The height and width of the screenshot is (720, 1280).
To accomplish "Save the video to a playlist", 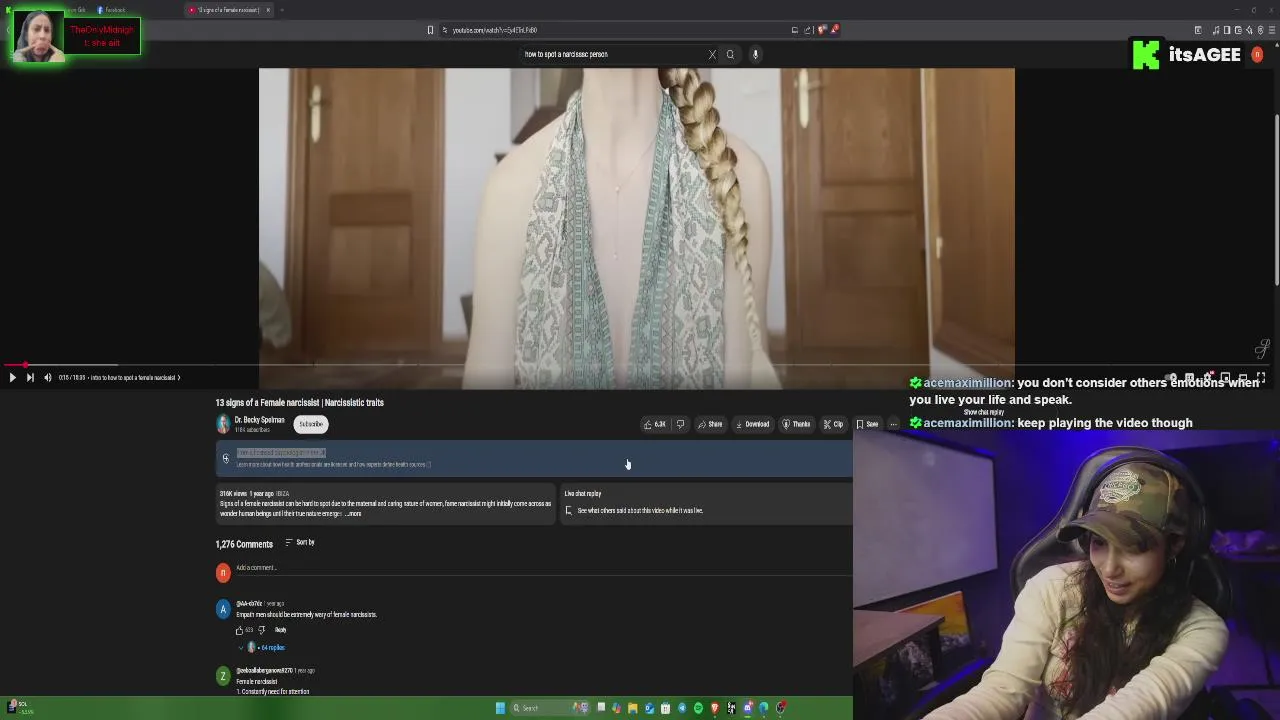I will coord(867,424).
